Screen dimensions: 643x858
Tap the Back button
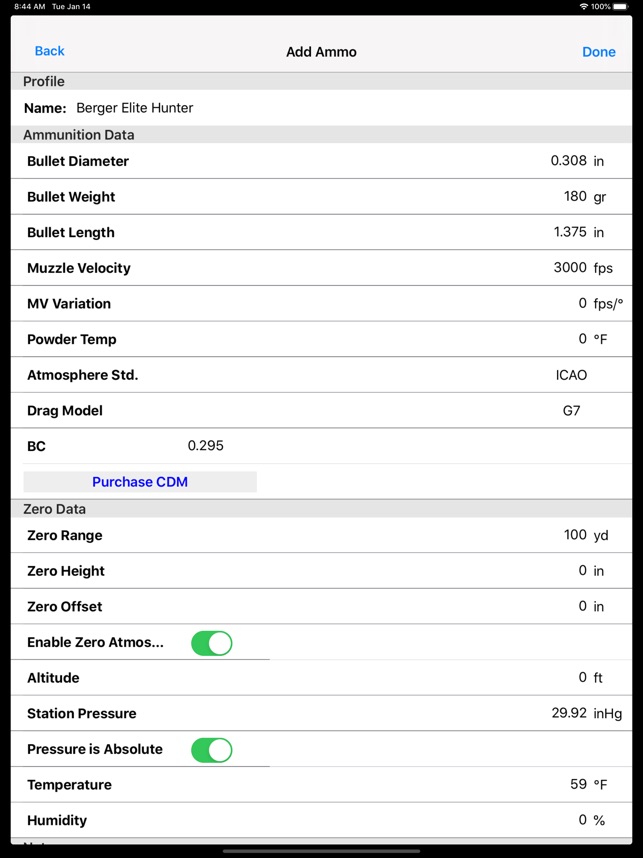[x=49, y=51]
